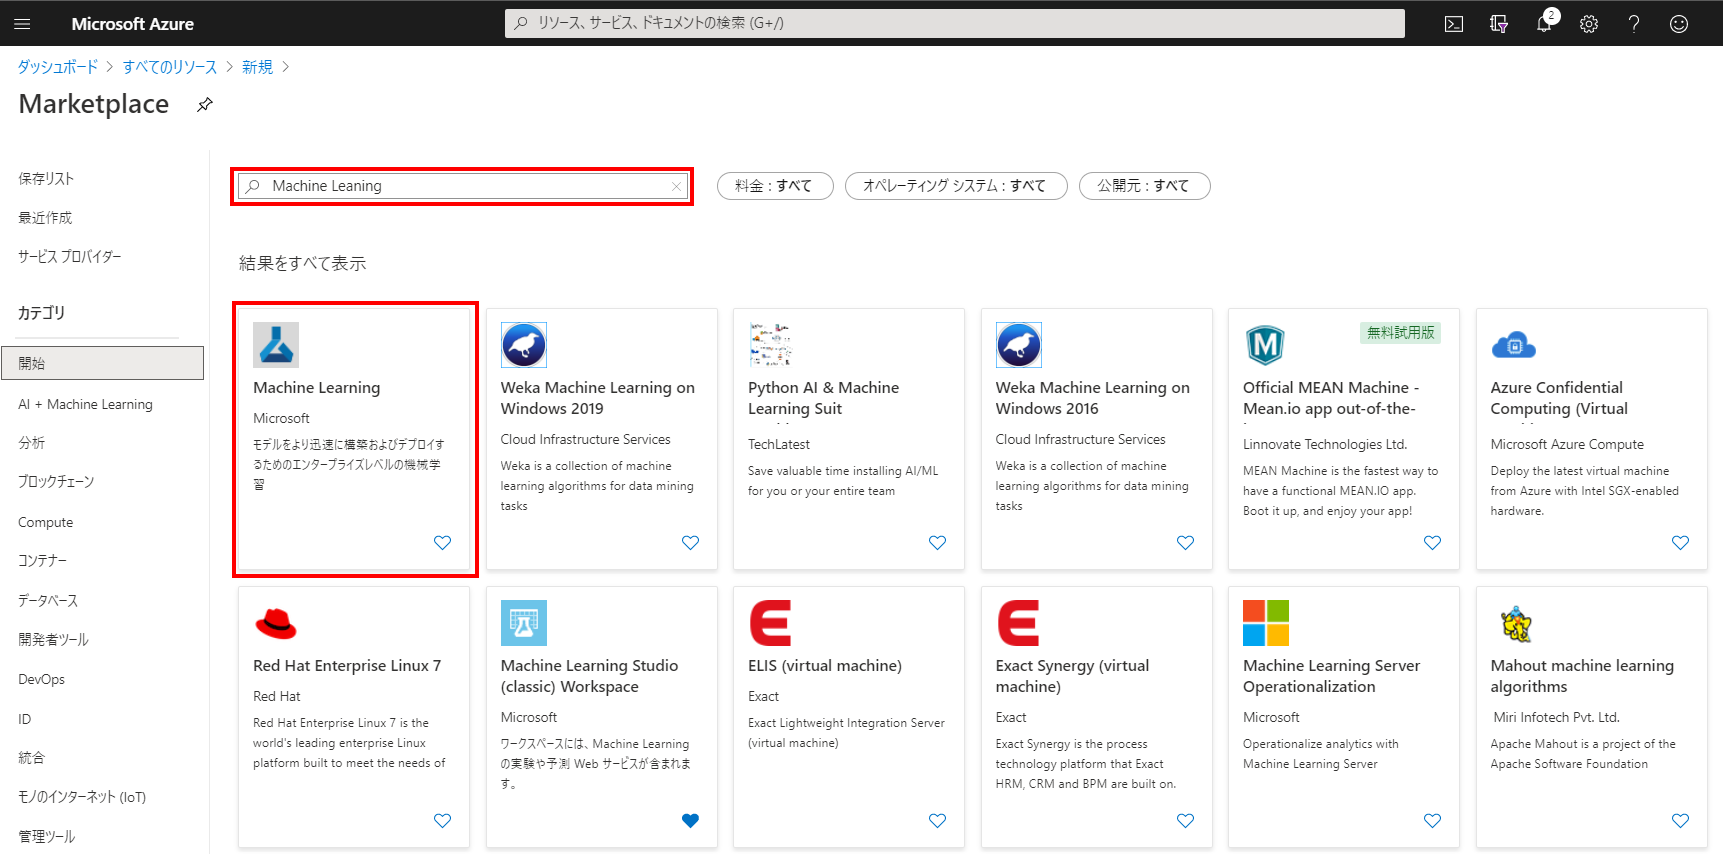
Task: Click the Weka Windows 2019 bird icon
Action: pos(524,345)
